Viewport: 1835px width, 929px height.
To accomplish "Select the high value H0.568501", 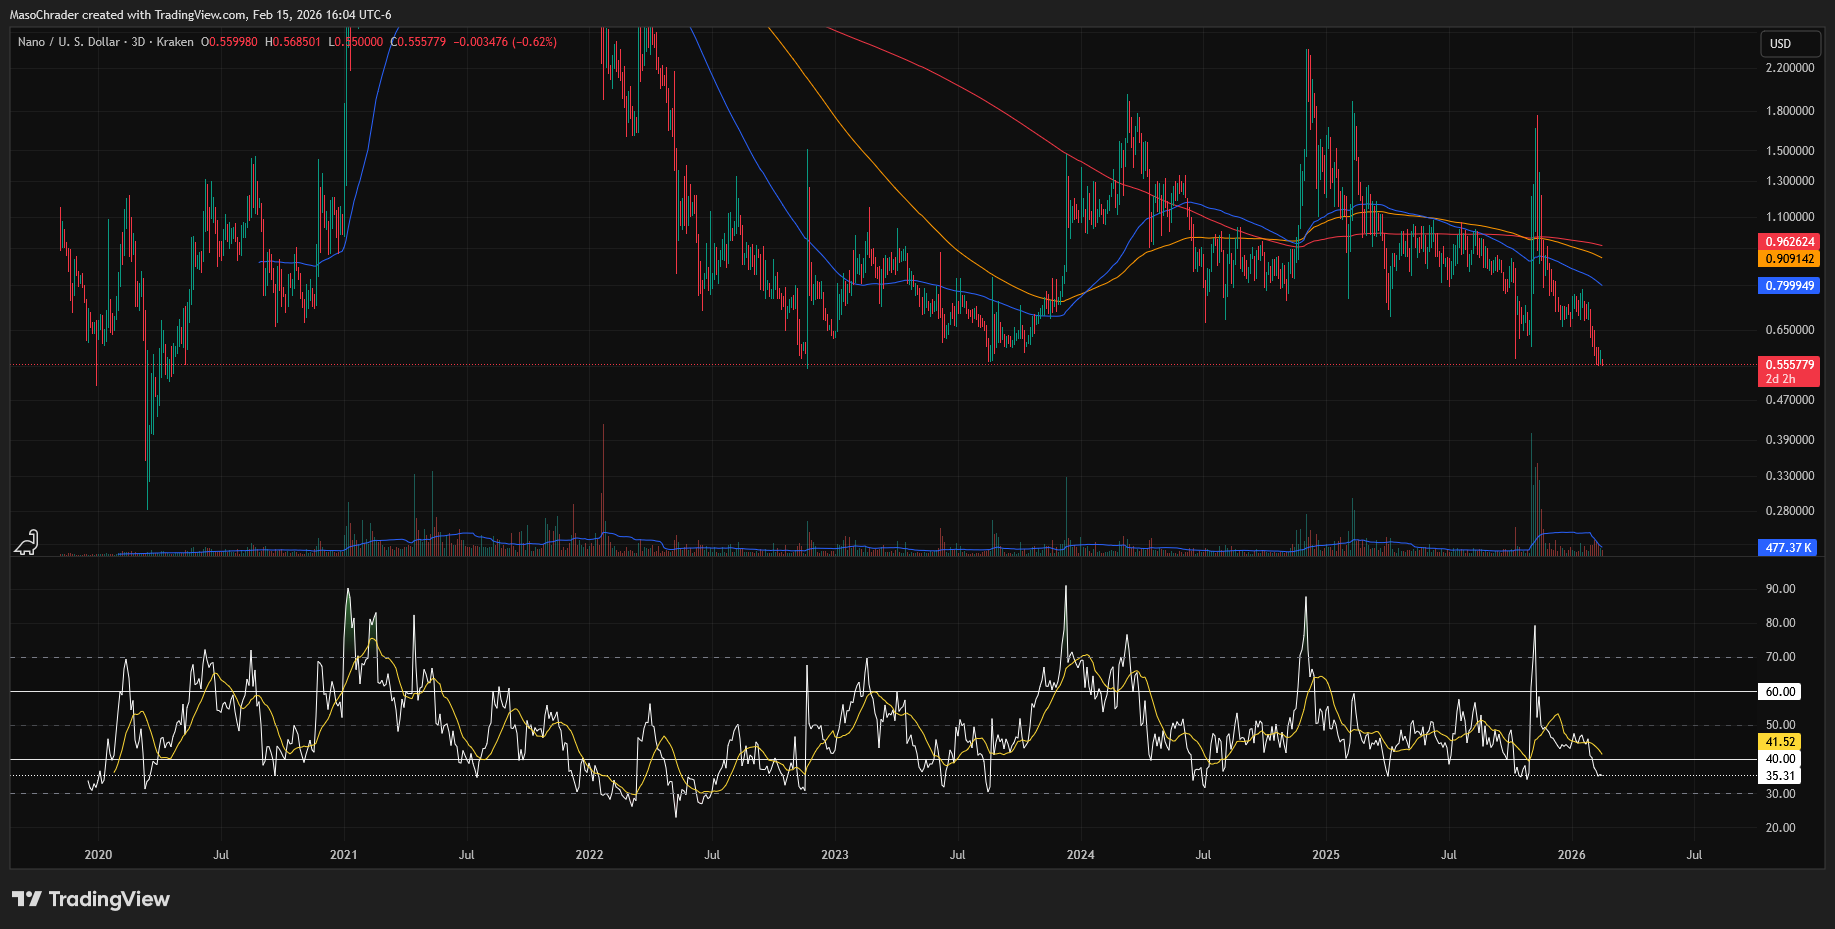I will coord(293,42).
